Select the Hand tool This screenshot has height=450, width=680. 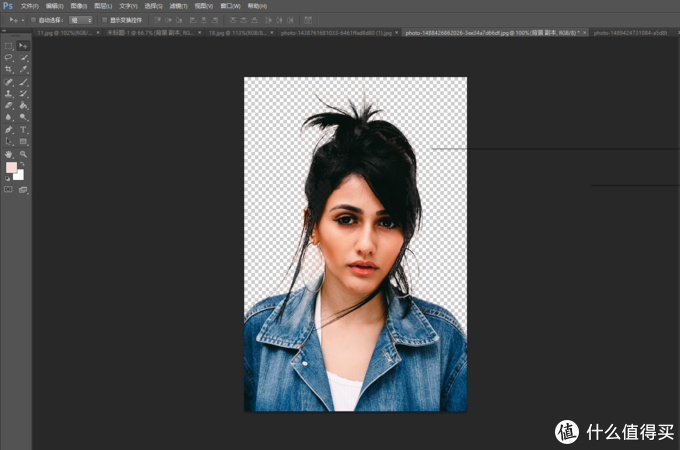[9, 154]
